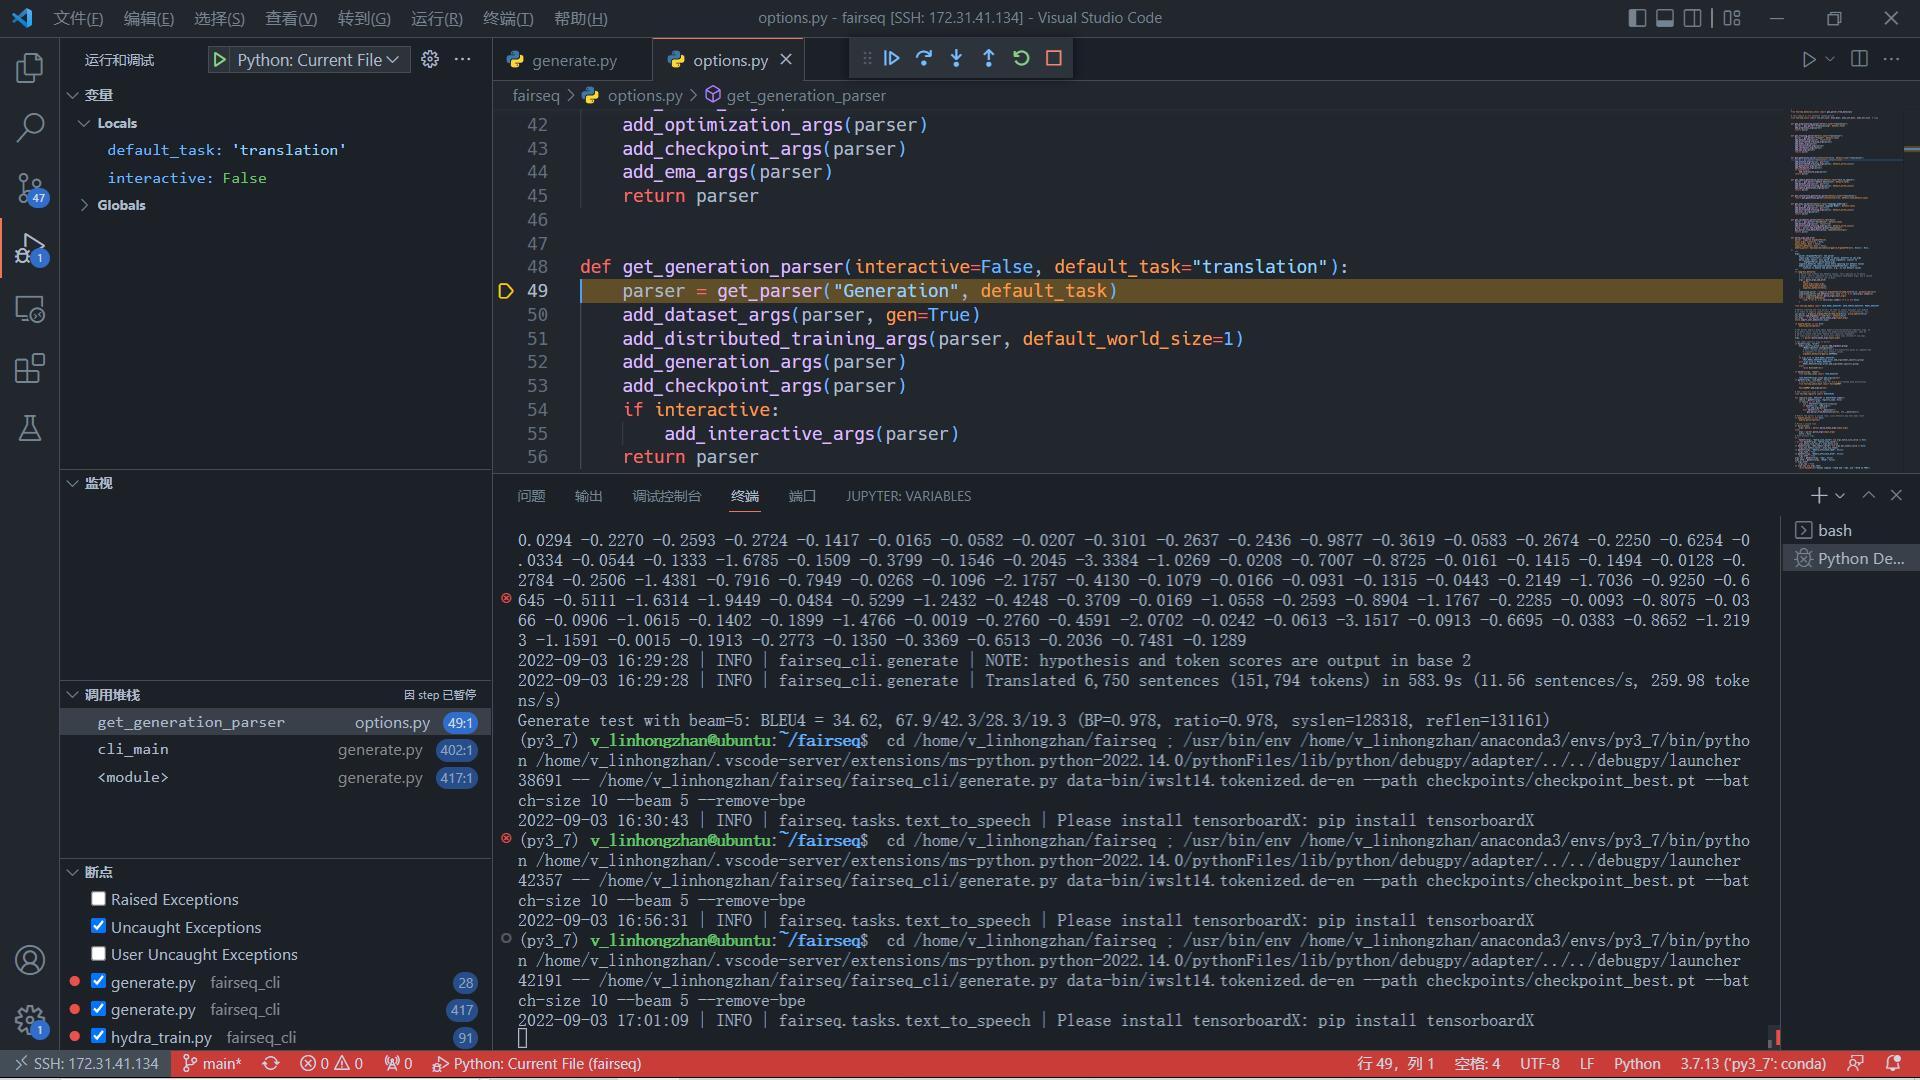Select <module> call stack frame
Image resolution: width=1920 pixels, height=1080 pixels.
coord(275,777)
